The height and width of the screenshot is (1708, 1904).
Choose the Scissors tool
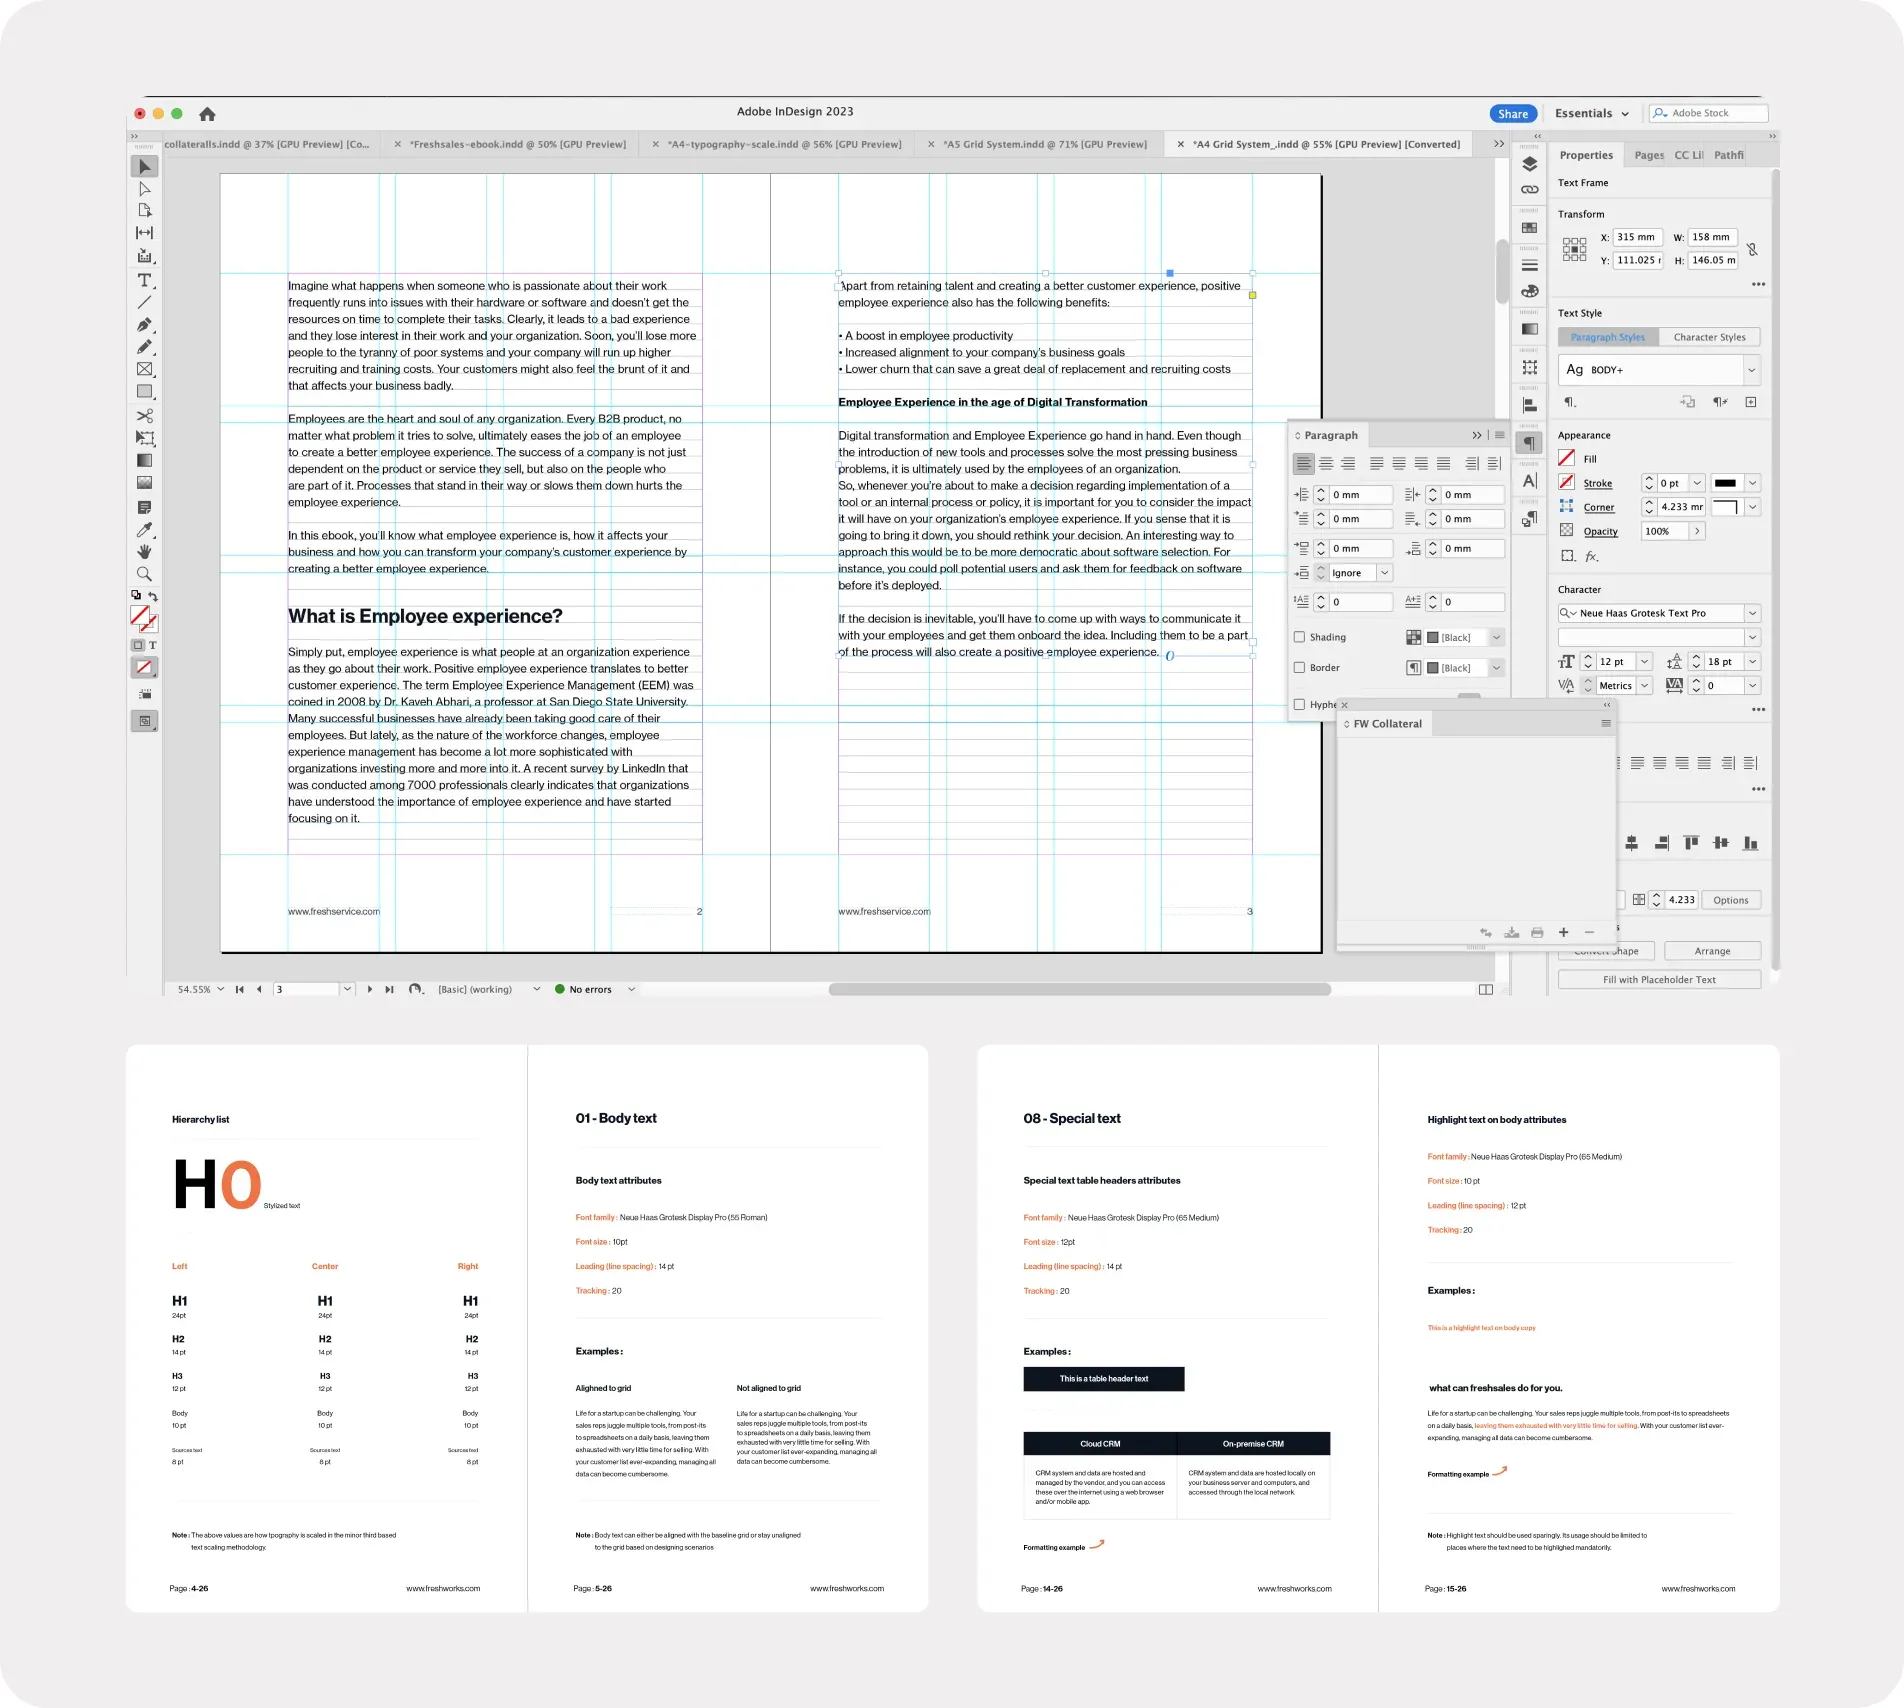[144, 416]
